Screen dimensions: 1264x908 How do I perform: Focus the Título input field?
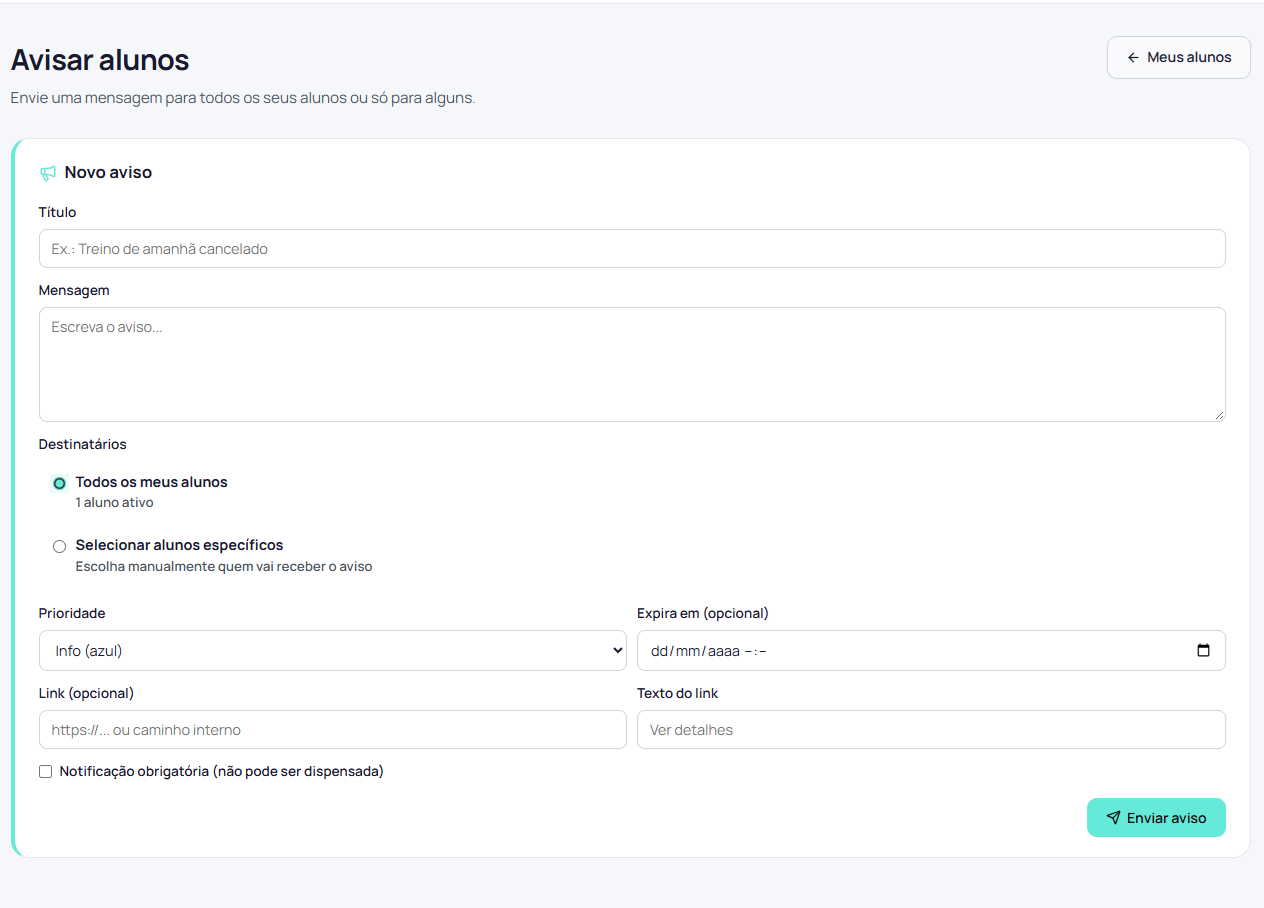click(x=632, y=249)
